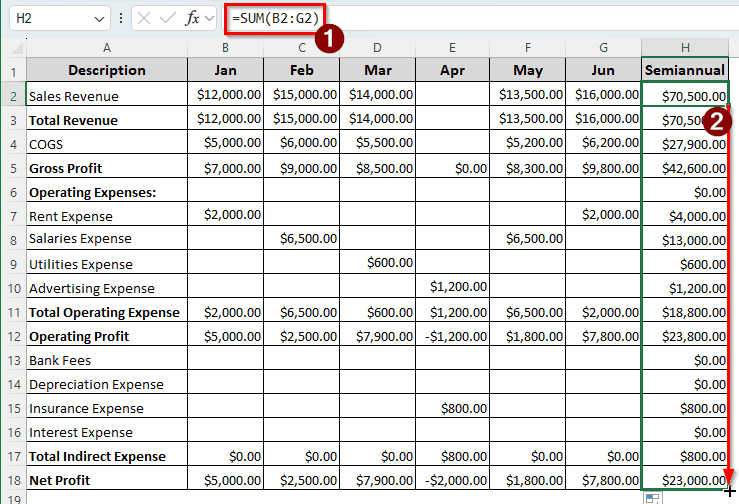
Task: Select the Bank Fees label cell
Action: [107, 358]
